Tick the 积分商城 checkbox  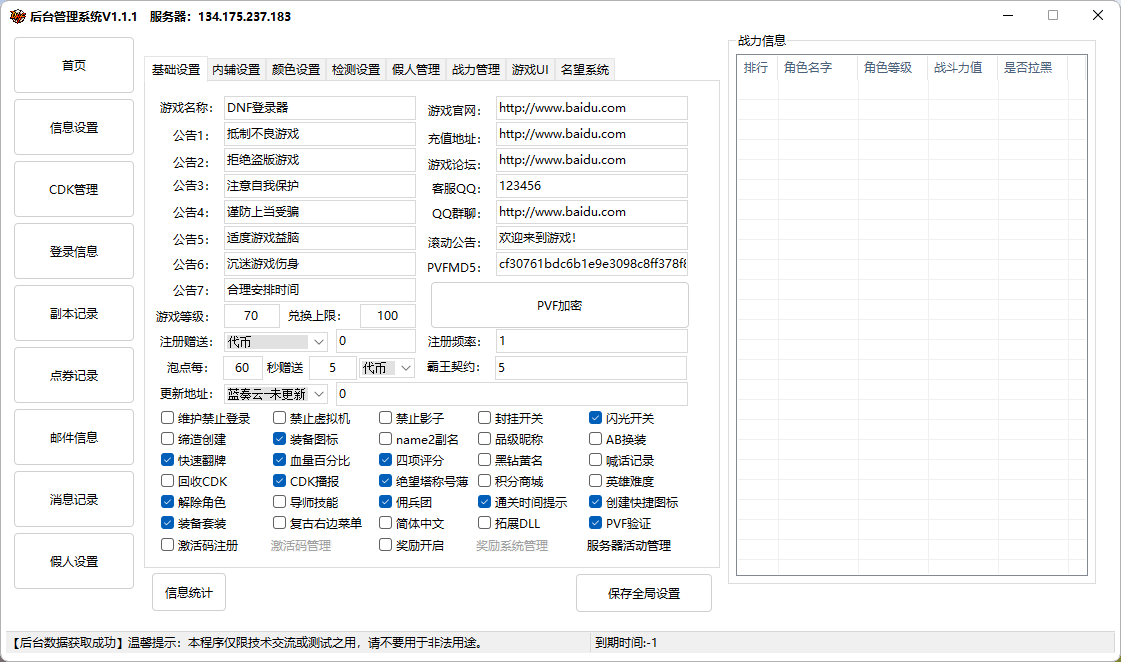pyautogui.click(x=485, y=481)
